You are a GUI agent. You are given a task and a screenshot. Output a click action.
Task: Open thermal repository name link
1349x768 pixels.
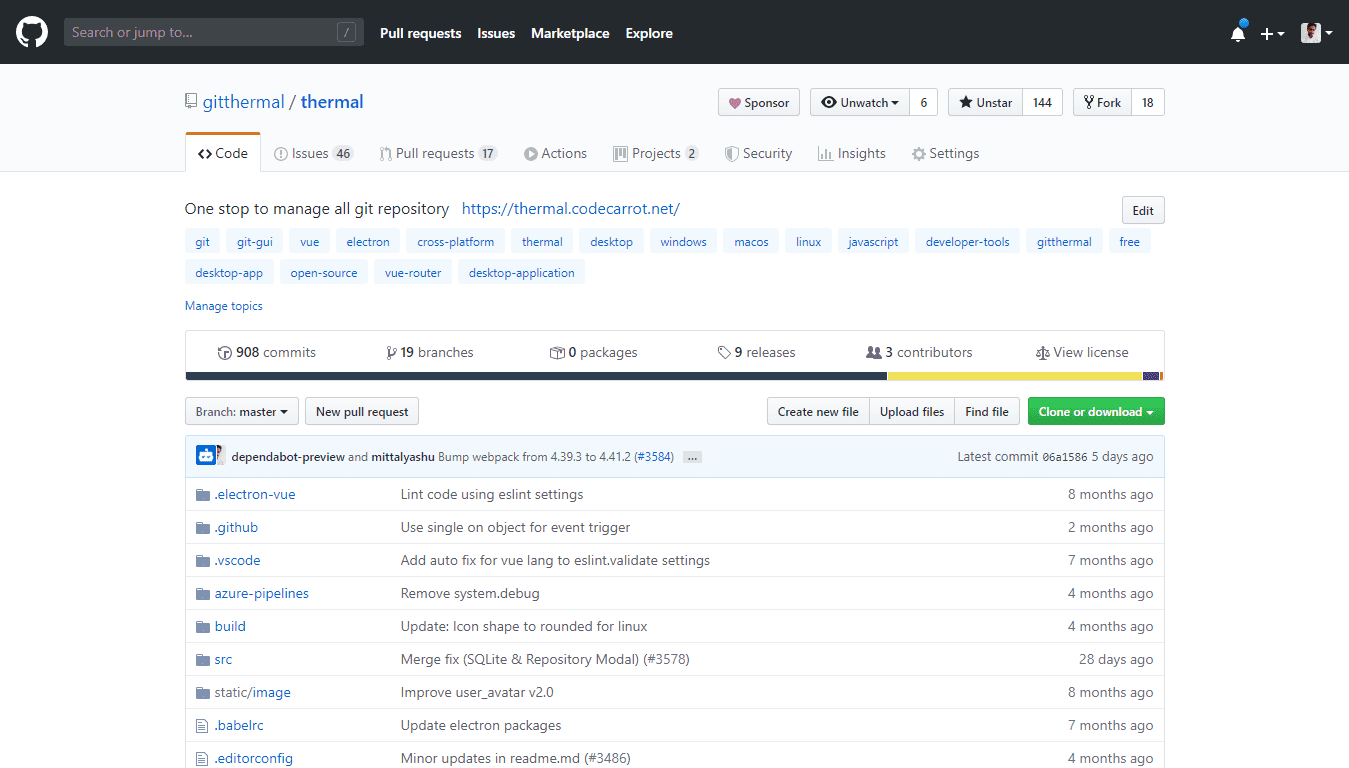(x=332, y=102)
